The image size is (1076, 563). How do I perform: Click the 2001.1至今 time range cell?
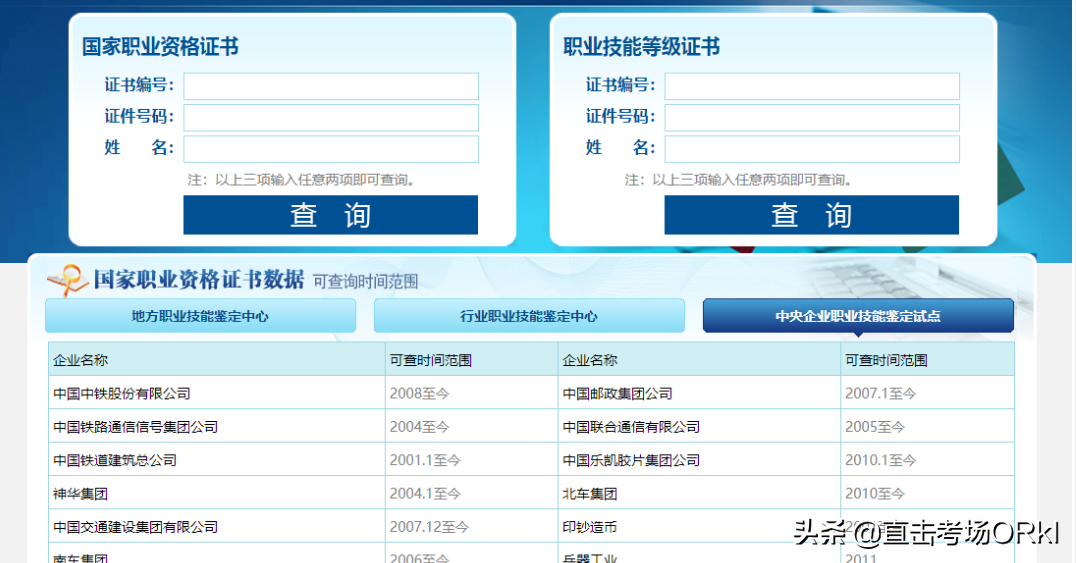tap(471, 460)
